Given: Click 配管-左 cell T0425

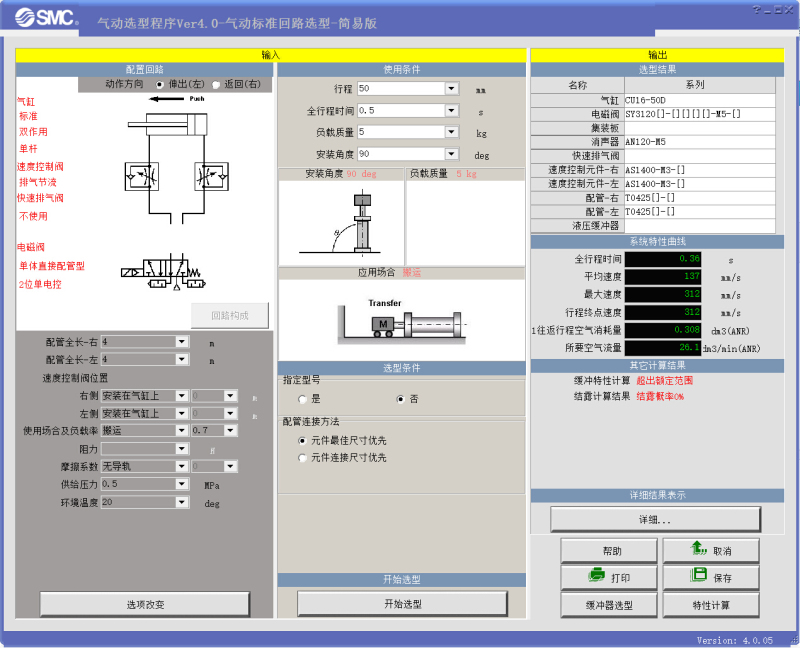Looking at the screenshot, I should pyautogui.click(x=699, y=212).
